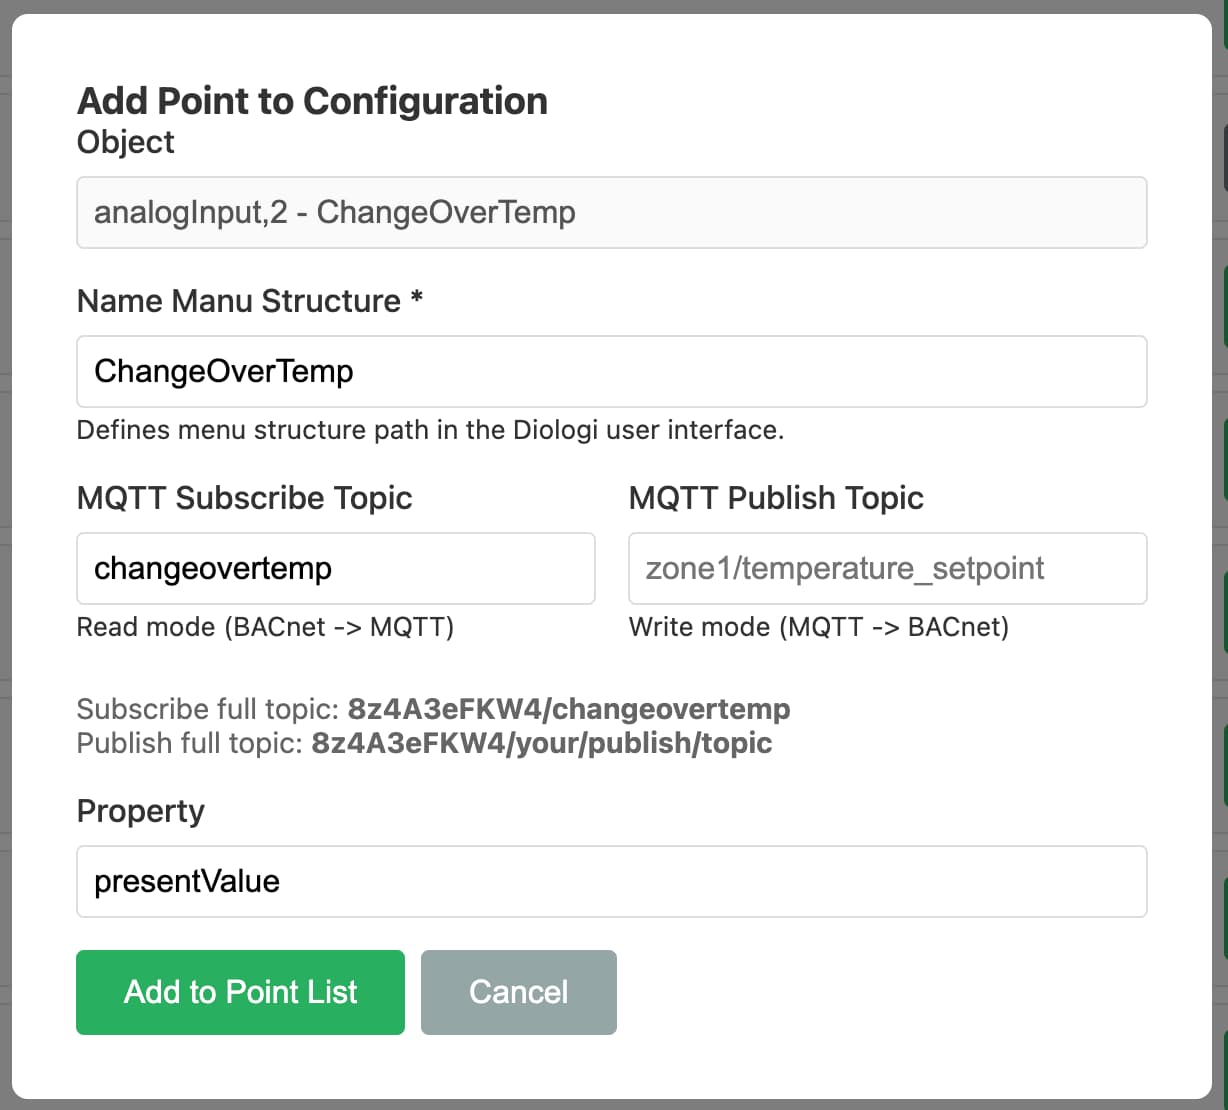This screenshot has width=1228, height=1110.
Task: Click the bold 8z4A3eFKW4/your/publish/topic text
Action: coord(541,743)
